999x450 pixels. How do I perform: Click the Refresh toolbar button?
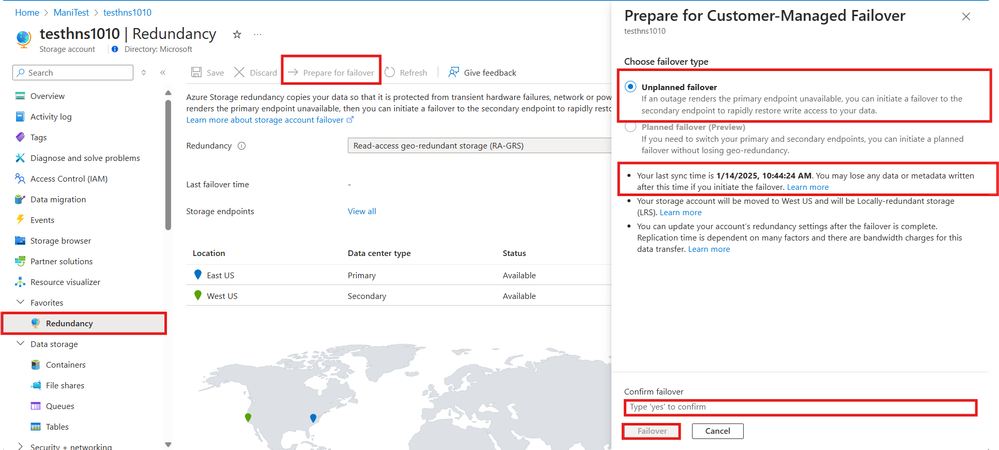coord(406,73)
